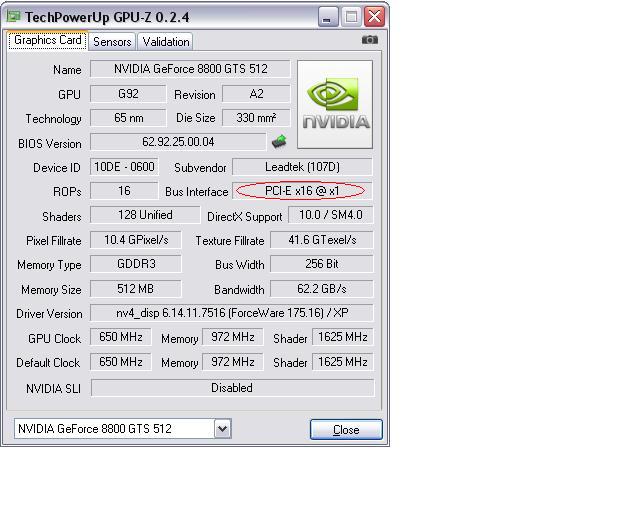Click the BIOS save chip icon
Image resolution: width=640 pixels, height=512 pixels.
point(279,142)
